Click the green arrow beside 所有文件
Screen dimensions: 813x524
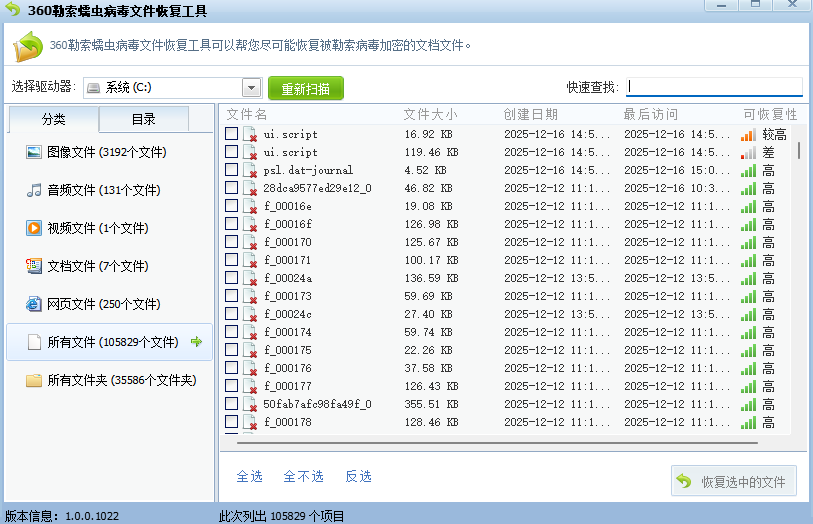pyautogui.click(x=196, y=342)
